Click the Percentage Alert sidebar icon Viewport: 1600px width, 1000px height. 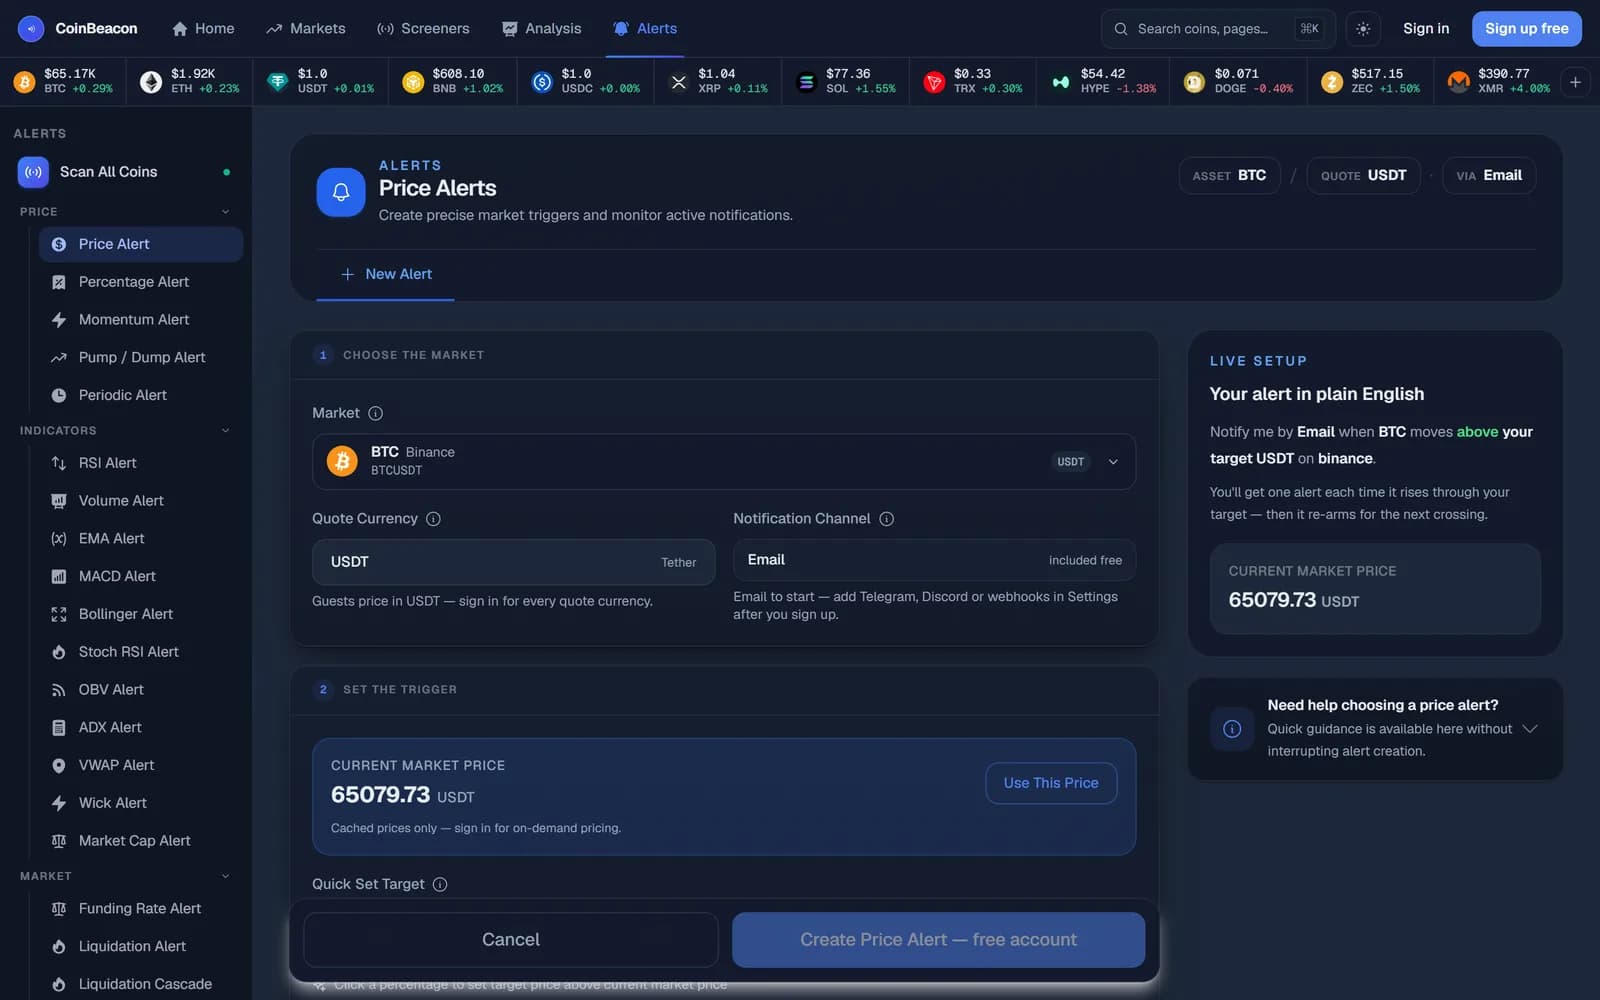(x=59, y=282)
